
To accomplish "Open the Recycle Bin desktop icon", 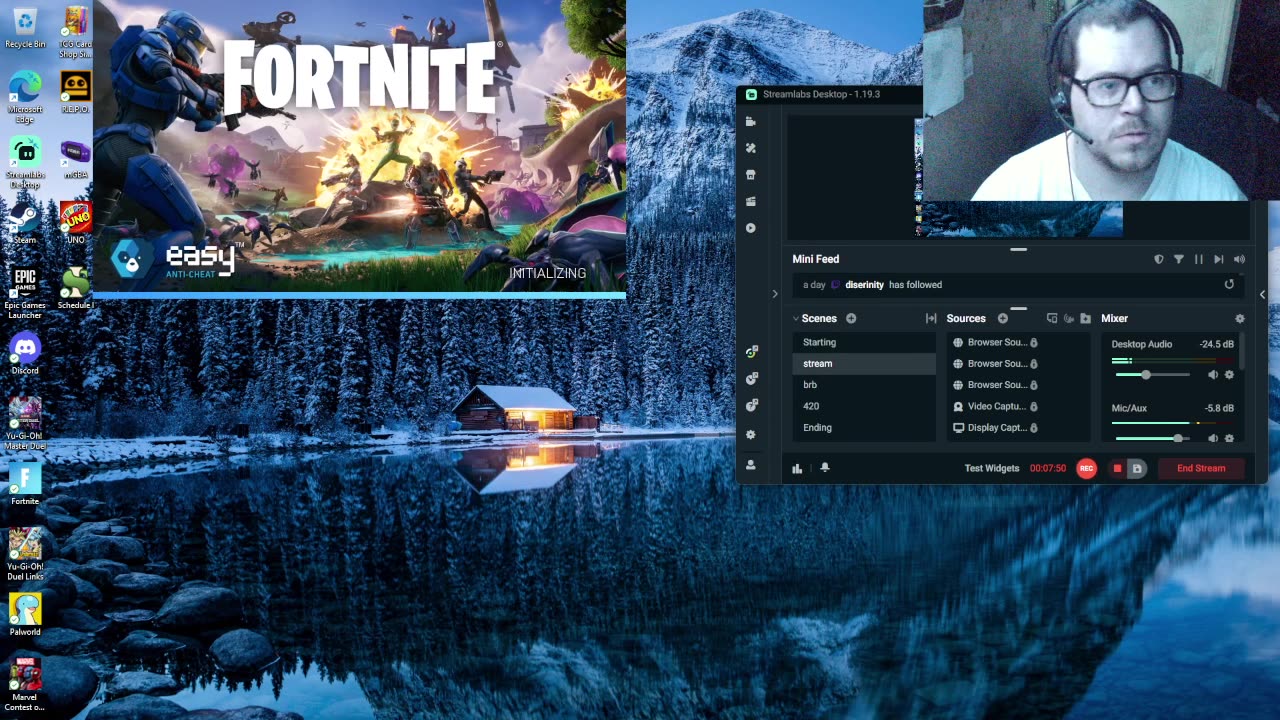I will (25, 27).
